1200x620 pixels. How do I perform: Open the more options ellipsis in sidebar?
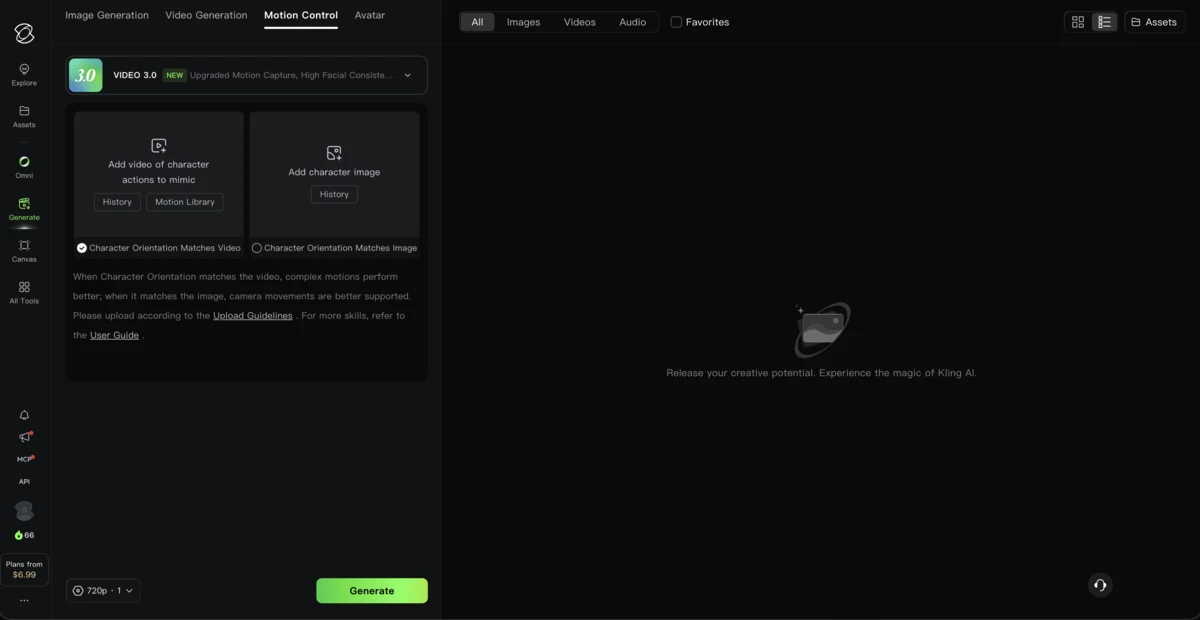pos(24,601)
